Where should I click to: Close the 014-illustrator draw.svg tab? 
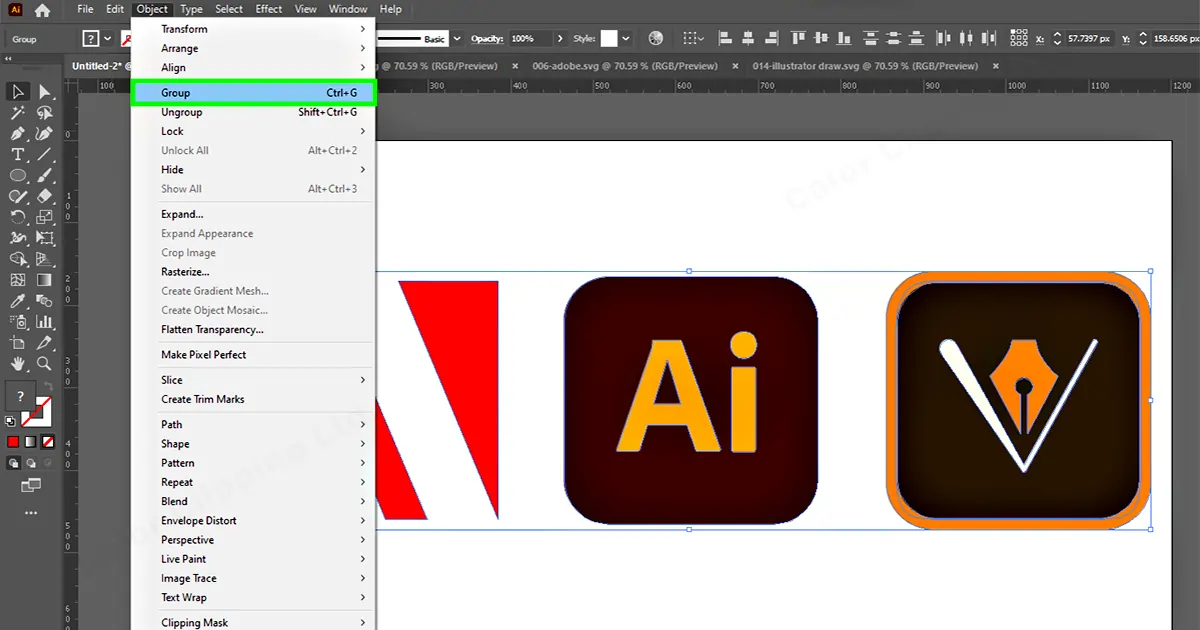pos(997,66)
